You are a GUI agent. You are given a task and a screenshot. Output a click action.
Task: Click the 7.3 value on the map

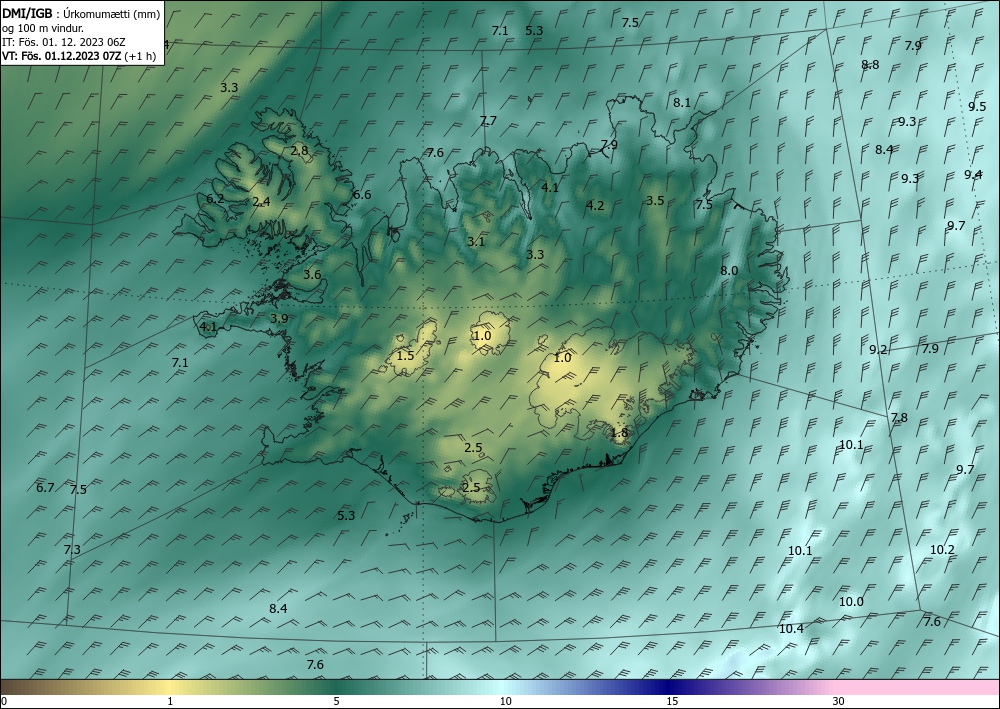click(72, 549)
